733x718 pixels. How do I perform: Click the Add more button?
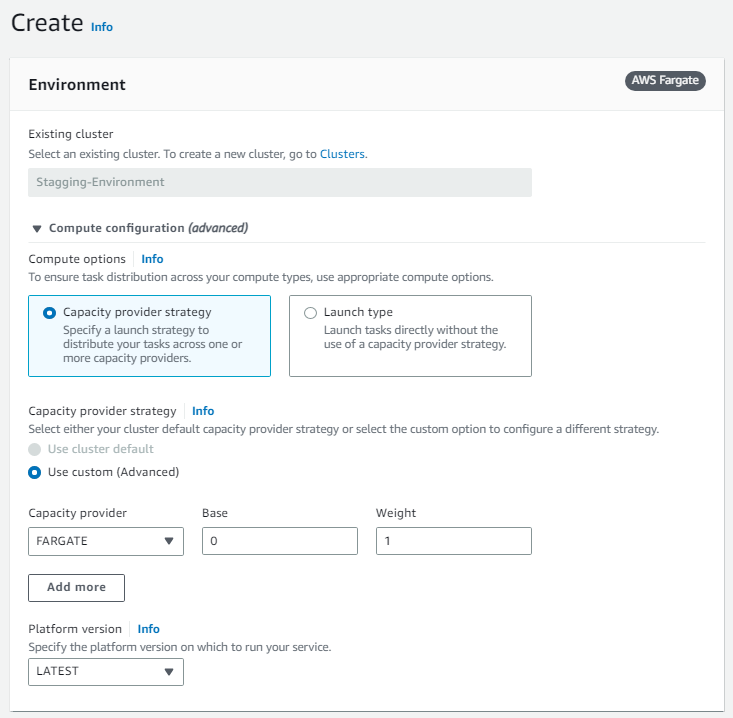[76, 587]
